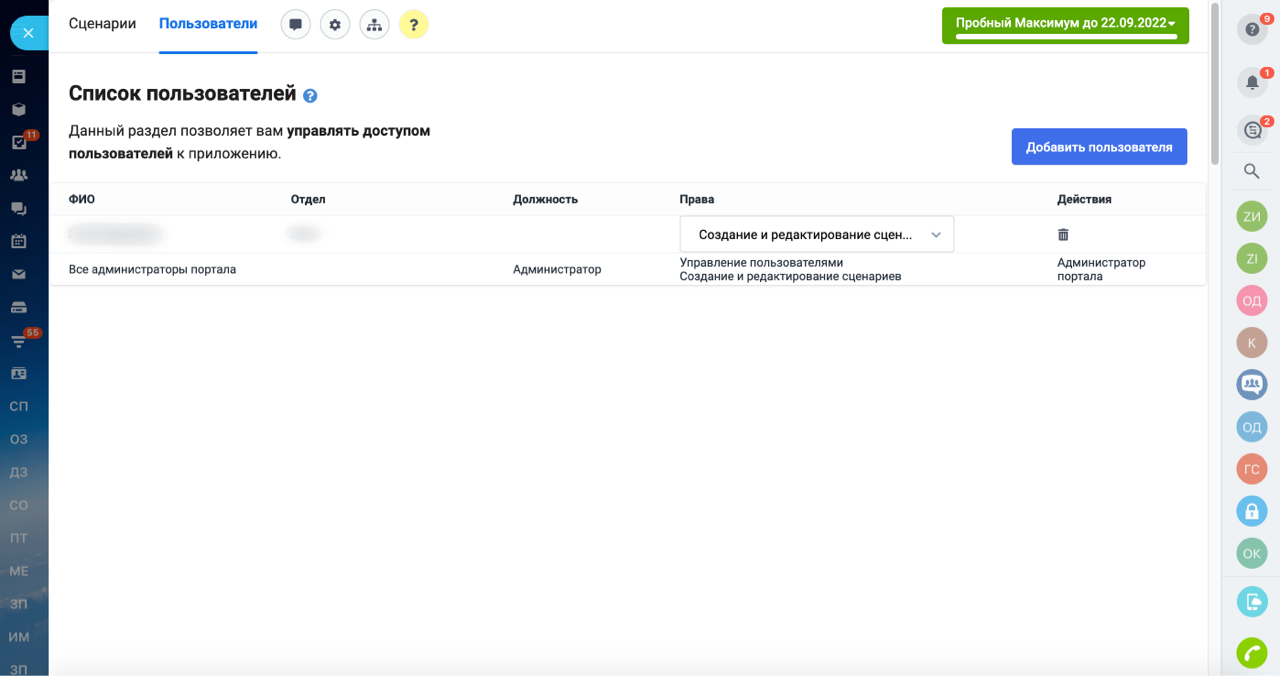Click the search magnifier in right panel
The image size is (1280, 676).
pyautogui.click(x=1251, y=172)
